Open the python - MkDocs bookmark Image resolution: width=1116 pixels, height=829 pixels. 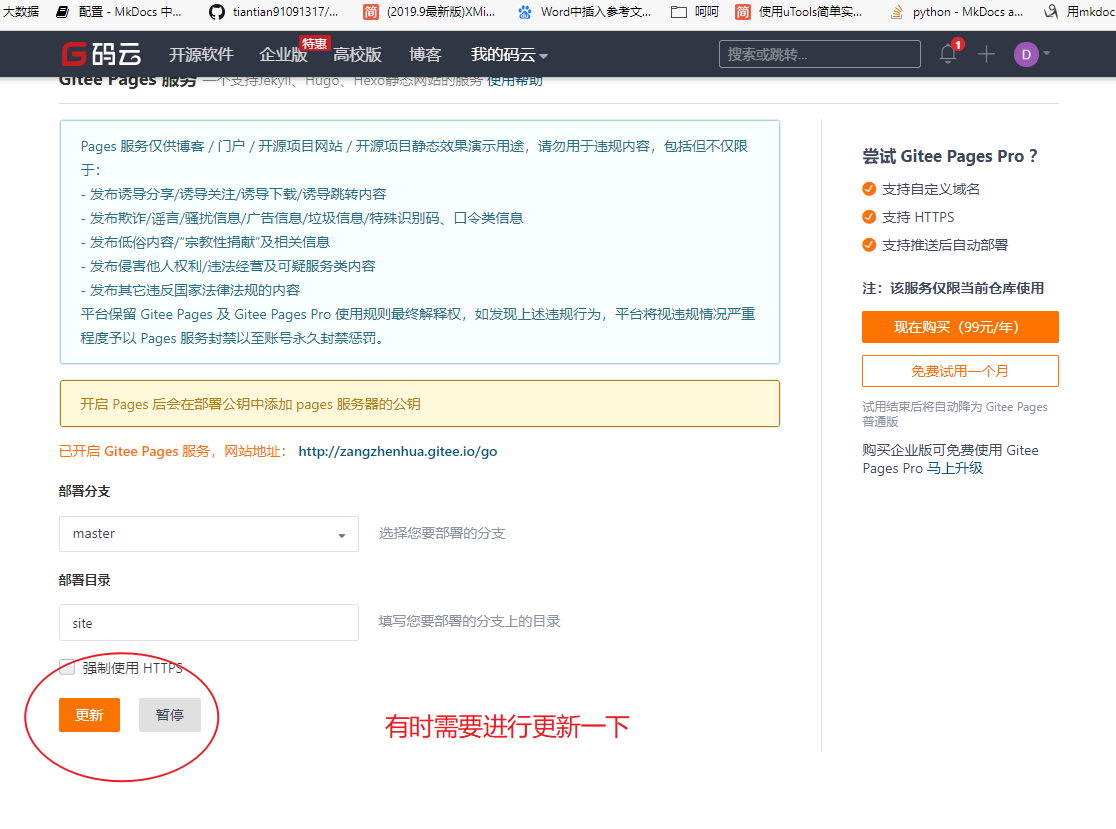(x=957, y=11)
